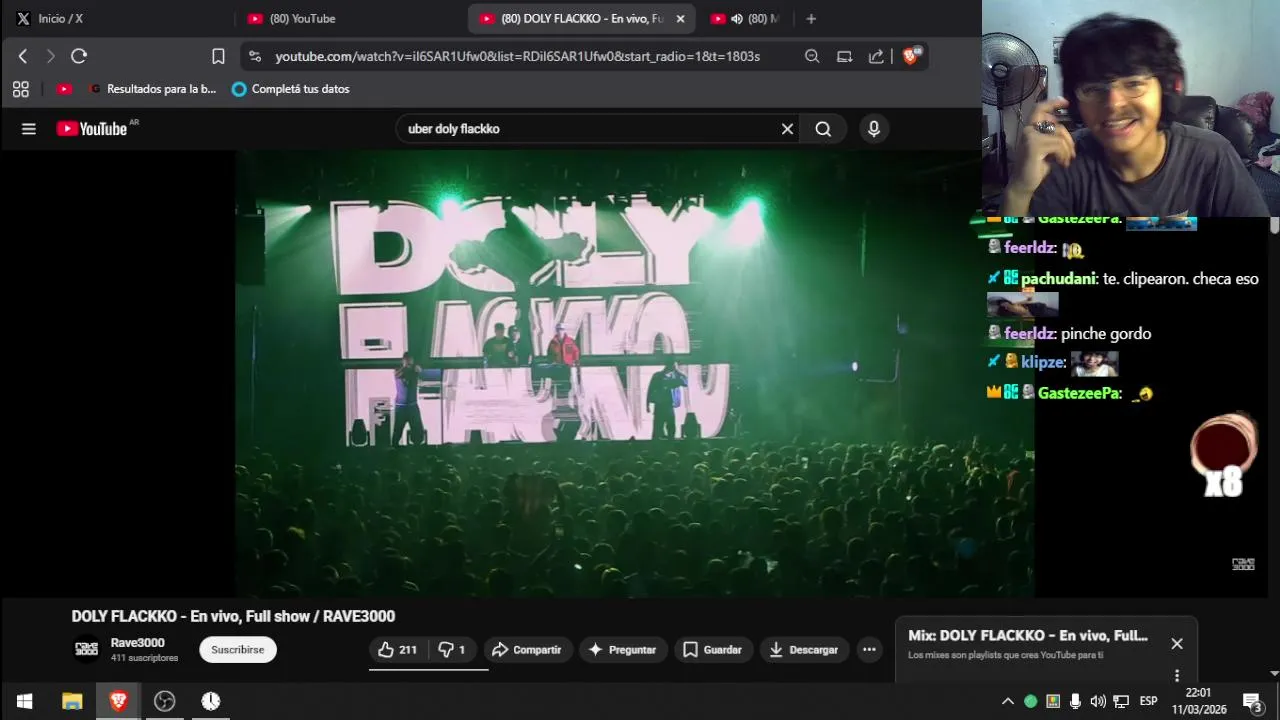Open the Windows Start menu

click(x=24, y=701)
